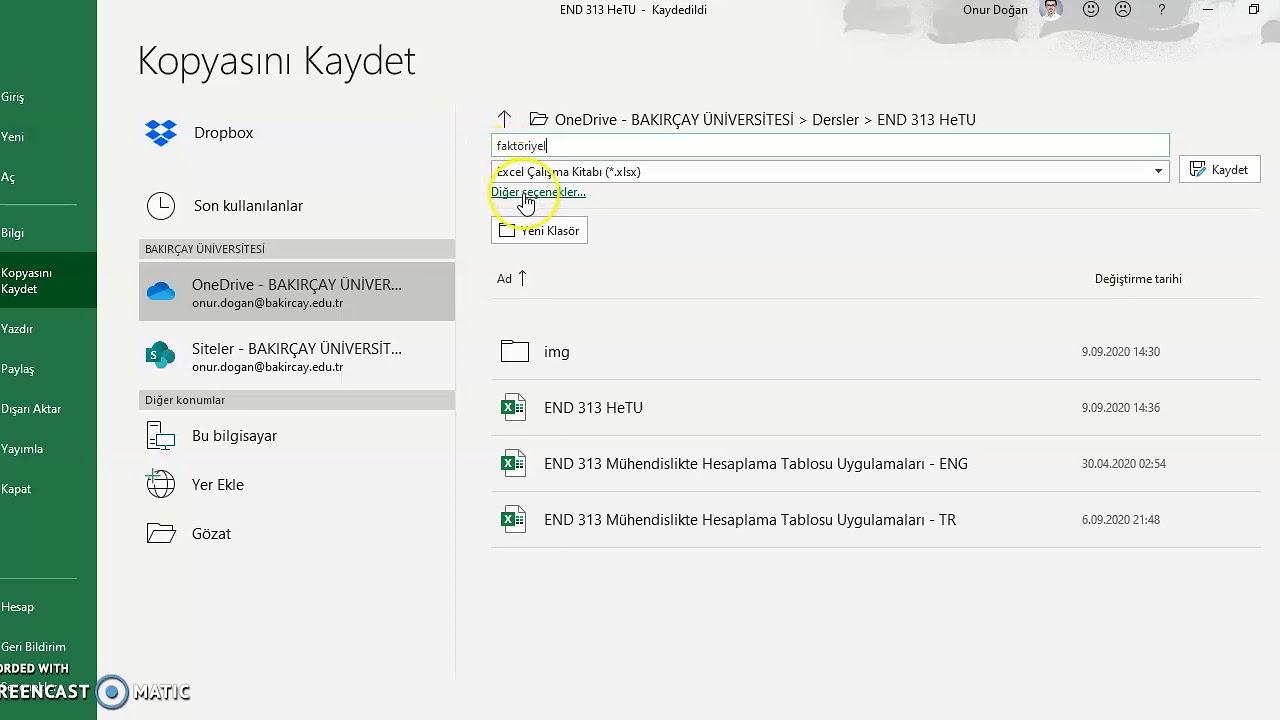
Task: Click OneDrive - BAKIRÇAY ÜNİVERSİTESİ in the breadcrumb
Action: click(x=674, y=119)
